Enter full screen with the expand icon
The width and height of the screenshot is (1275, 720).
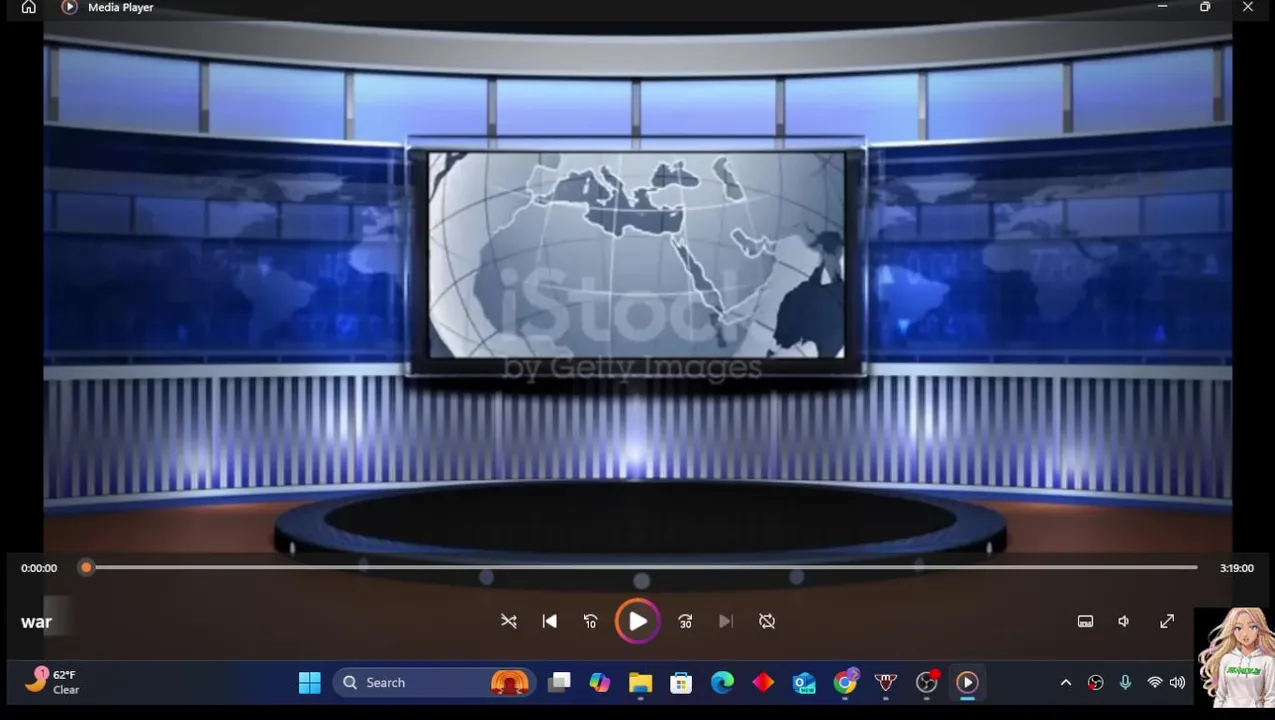click(1167, 621)
